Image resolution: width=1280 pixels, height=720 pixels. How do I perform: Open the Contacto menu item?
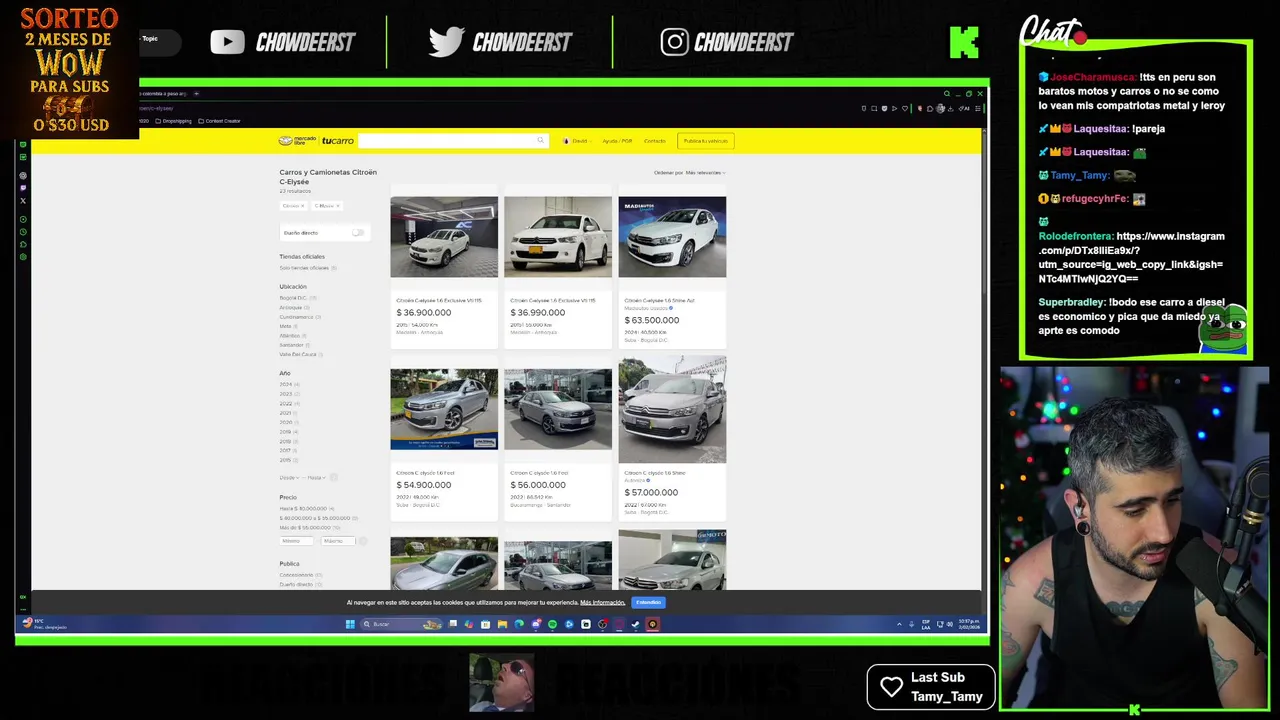coord(655,141)
